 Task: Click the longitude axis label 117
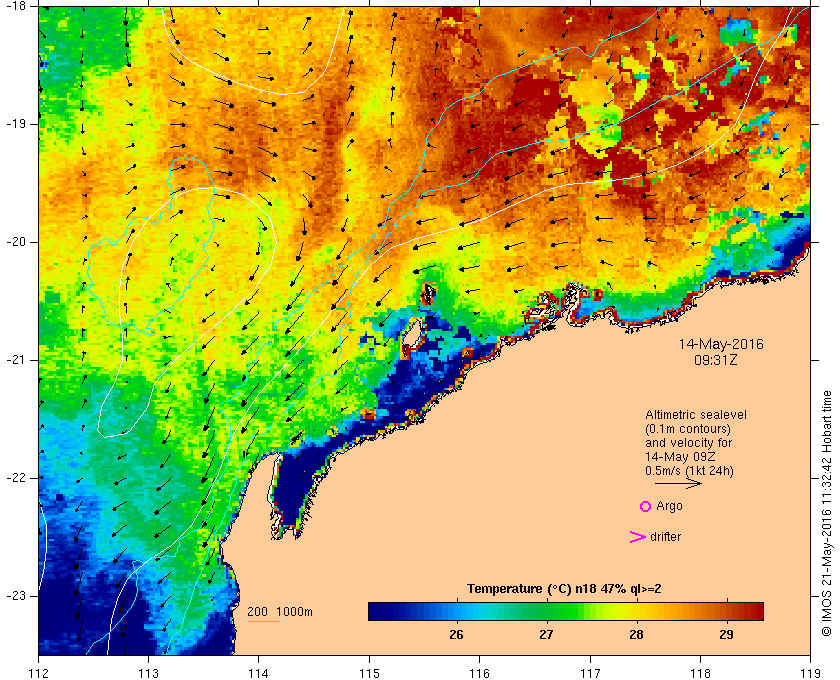tap(590, 673)
